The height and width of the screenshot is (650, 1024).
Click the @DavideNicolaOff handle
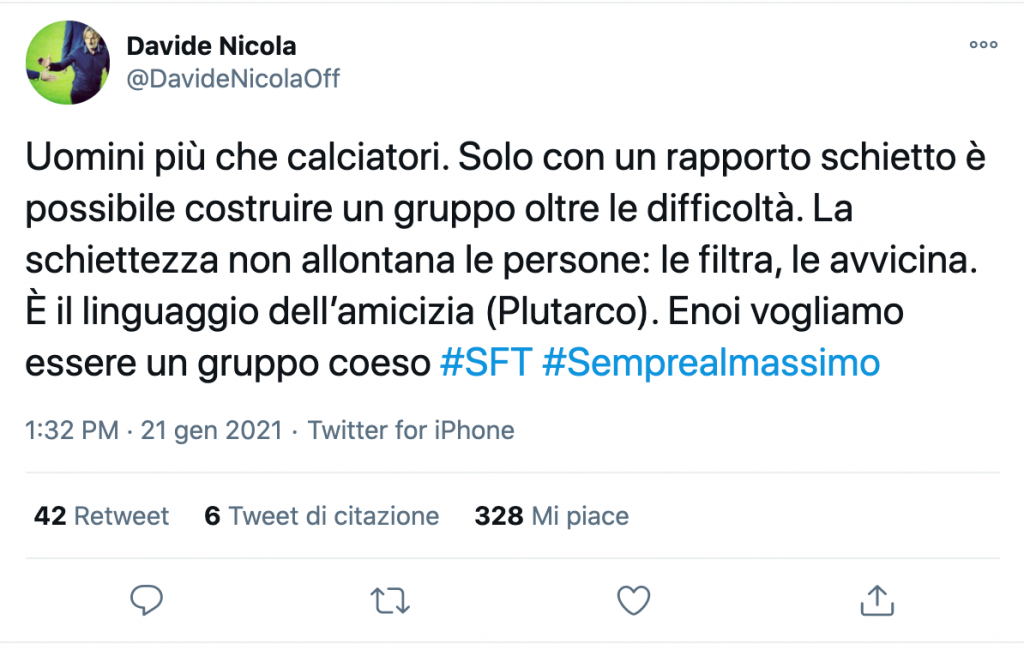point(233,79)
